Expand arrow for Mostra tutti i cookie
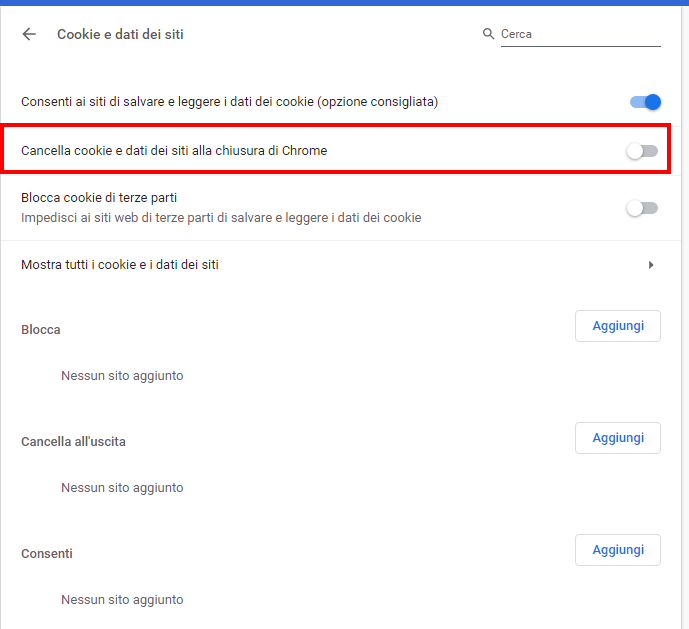This screenshot has height=629, width=689. (651, 265)
